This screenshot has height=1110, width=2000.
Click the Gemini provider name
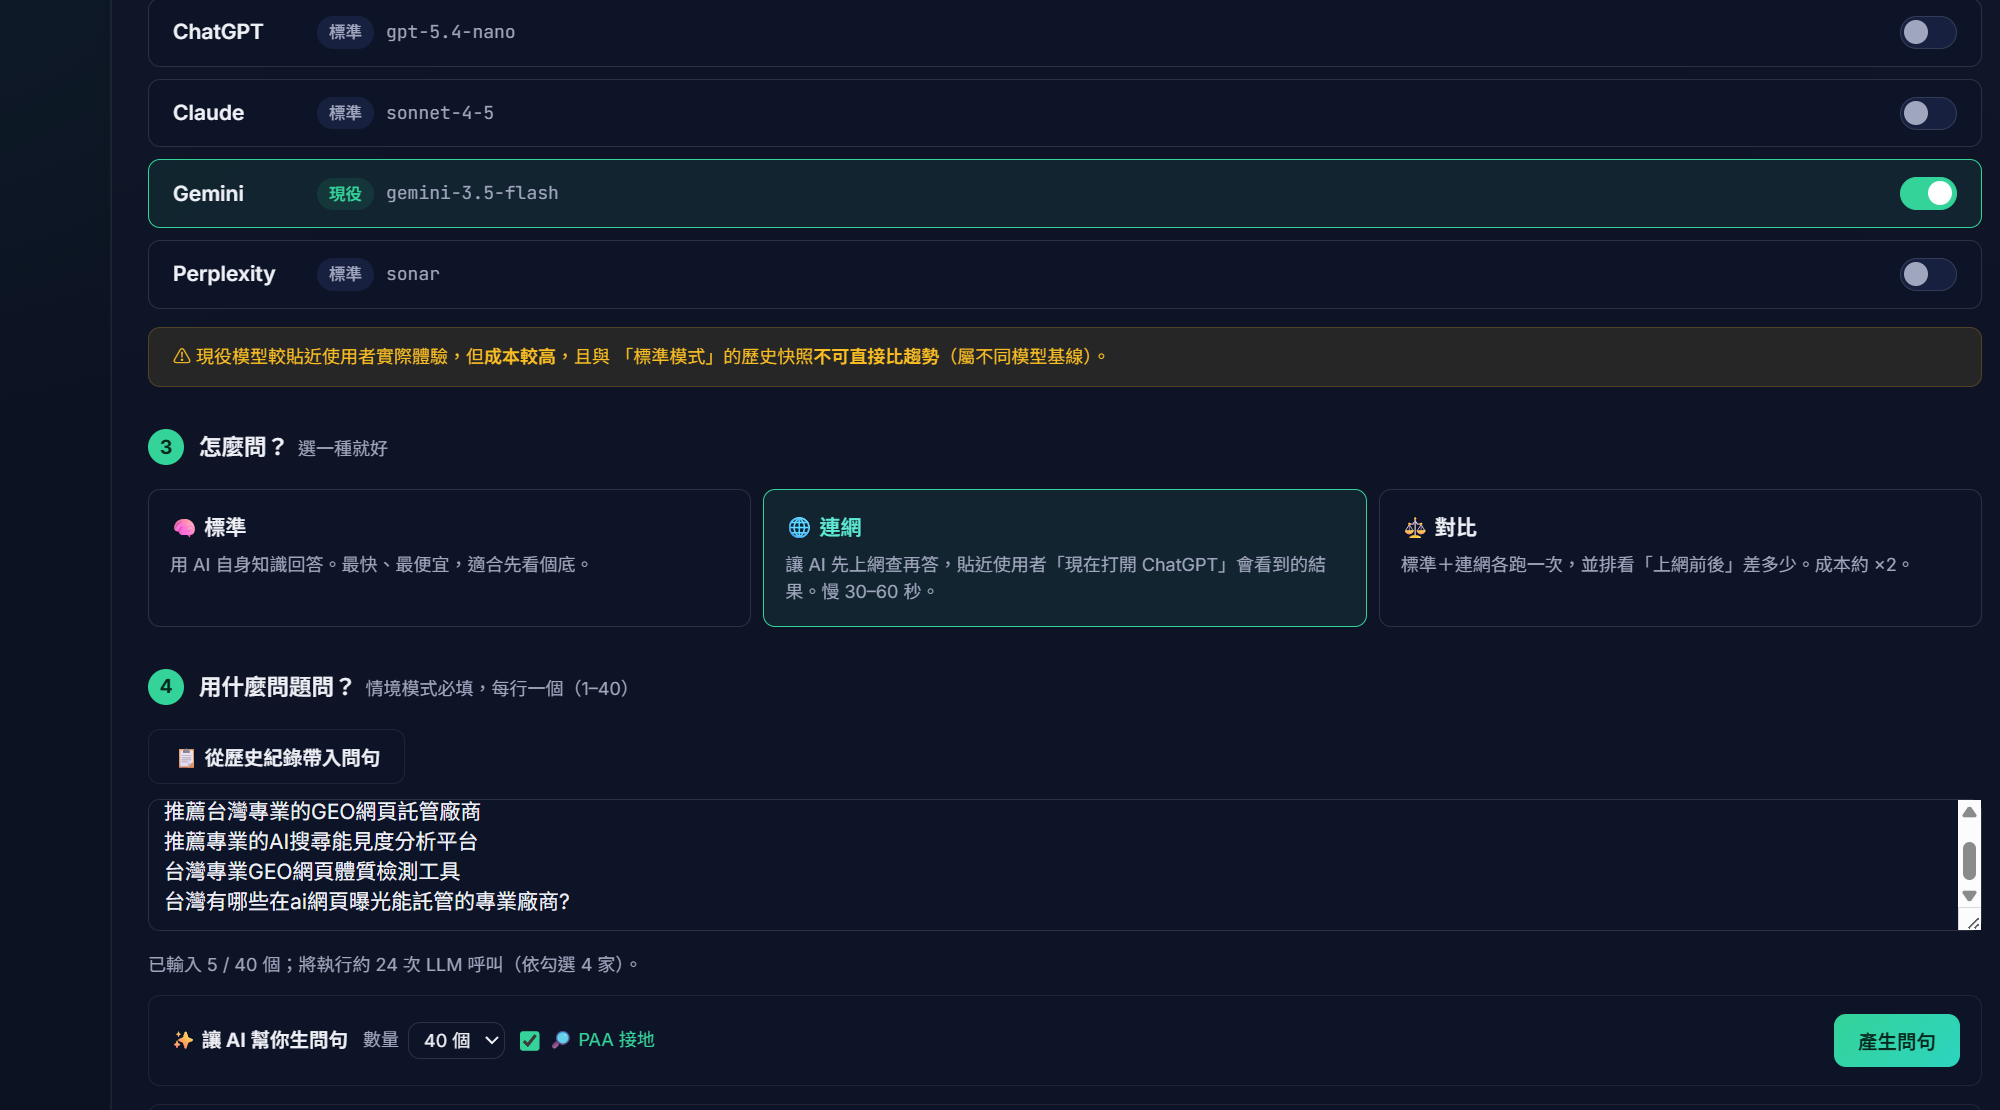[208, 194]
